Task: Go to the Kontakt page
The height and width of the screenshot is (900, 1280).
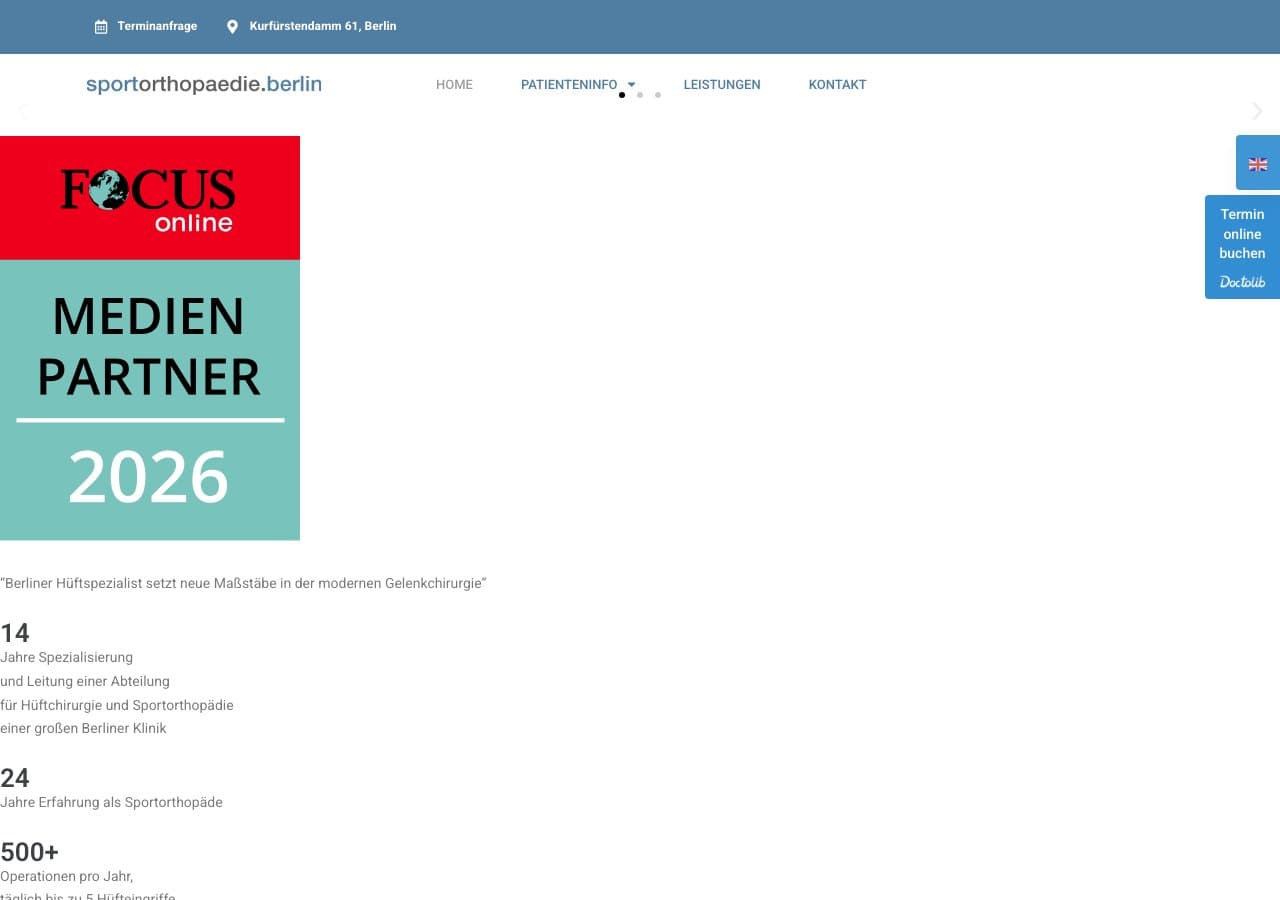Action: [x=837, y=85]
